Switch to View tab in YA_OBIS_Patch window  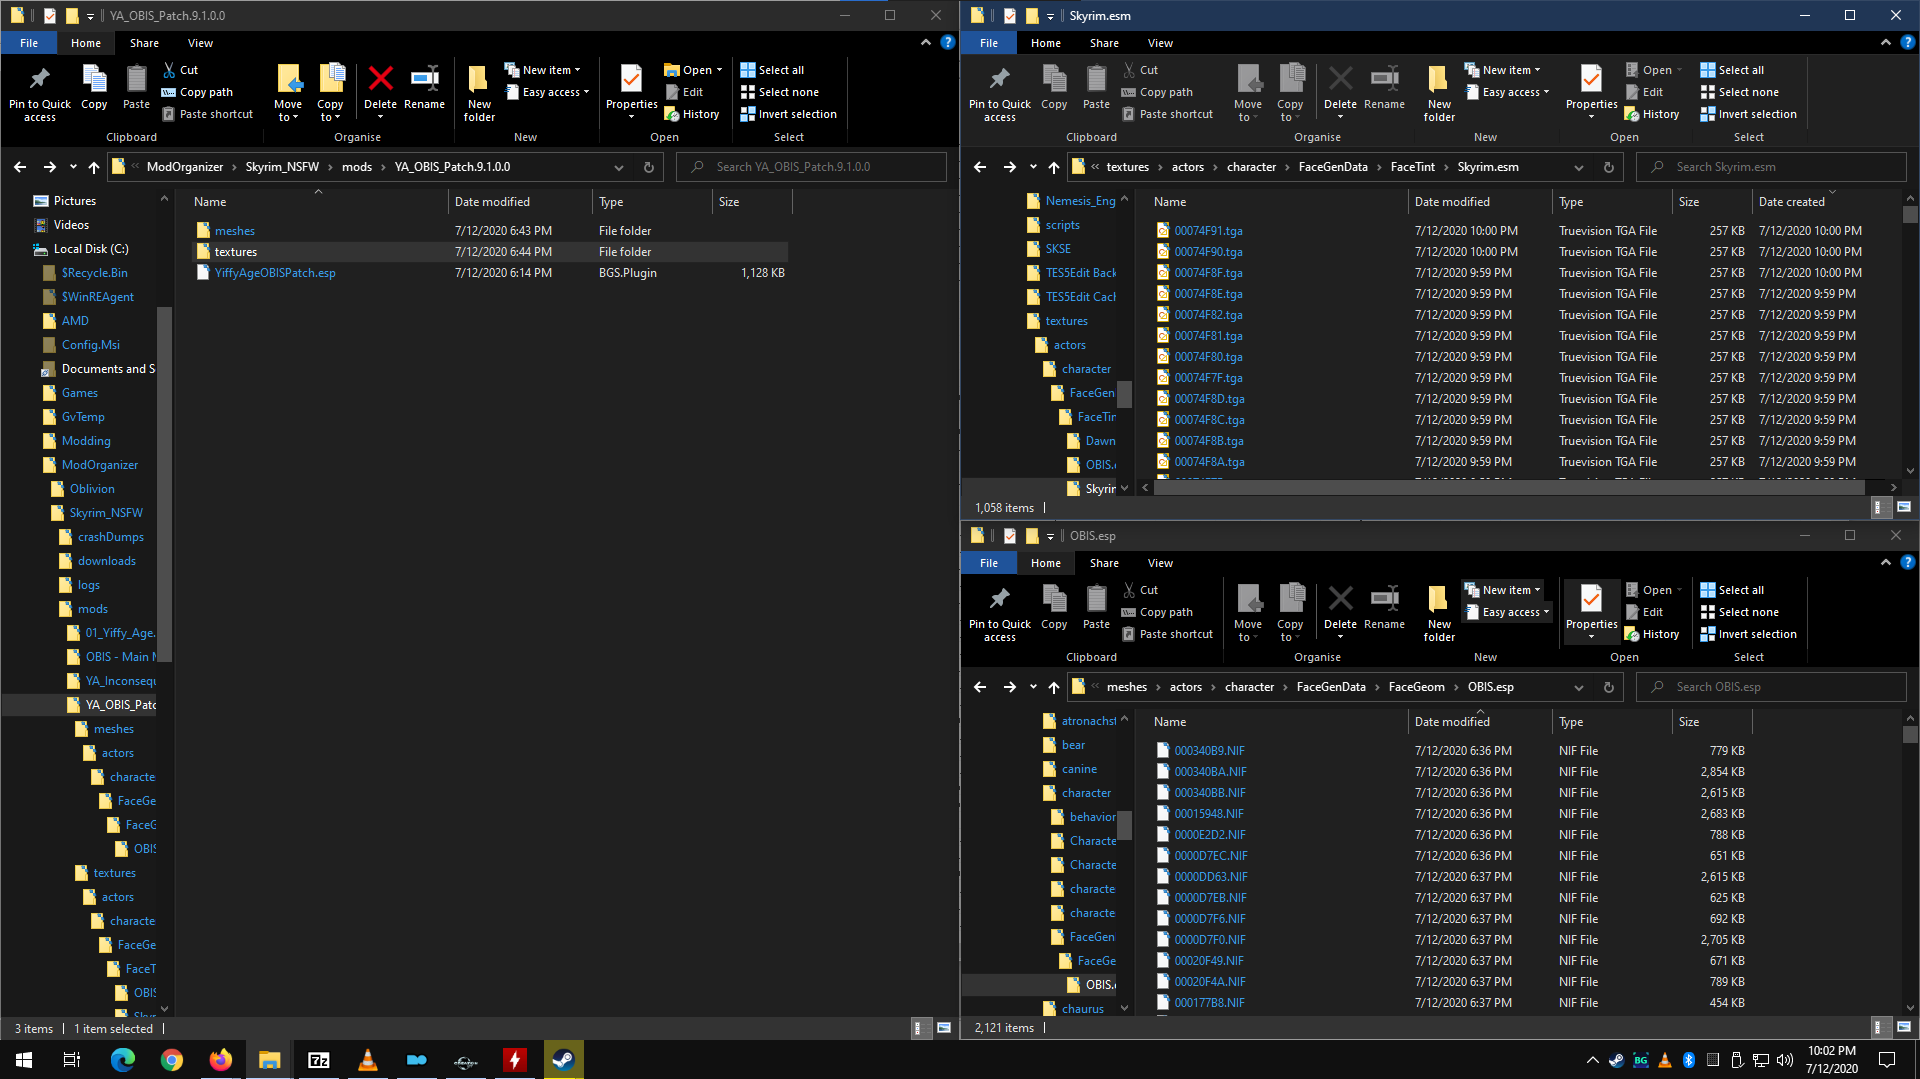(200, 43)
